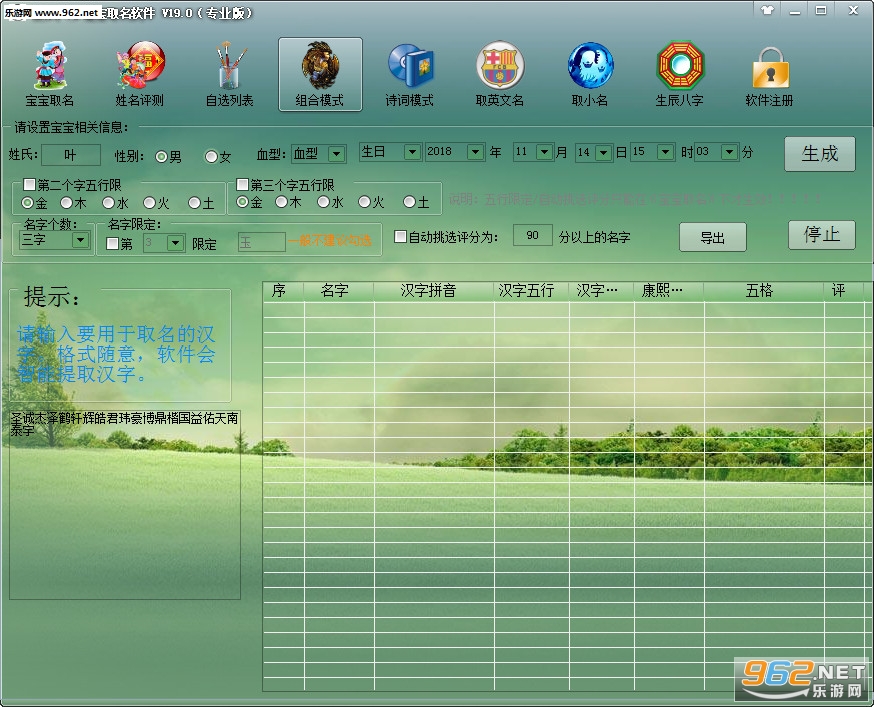
Task: Sort by the 名字 column header
Action: pos(339,290)
